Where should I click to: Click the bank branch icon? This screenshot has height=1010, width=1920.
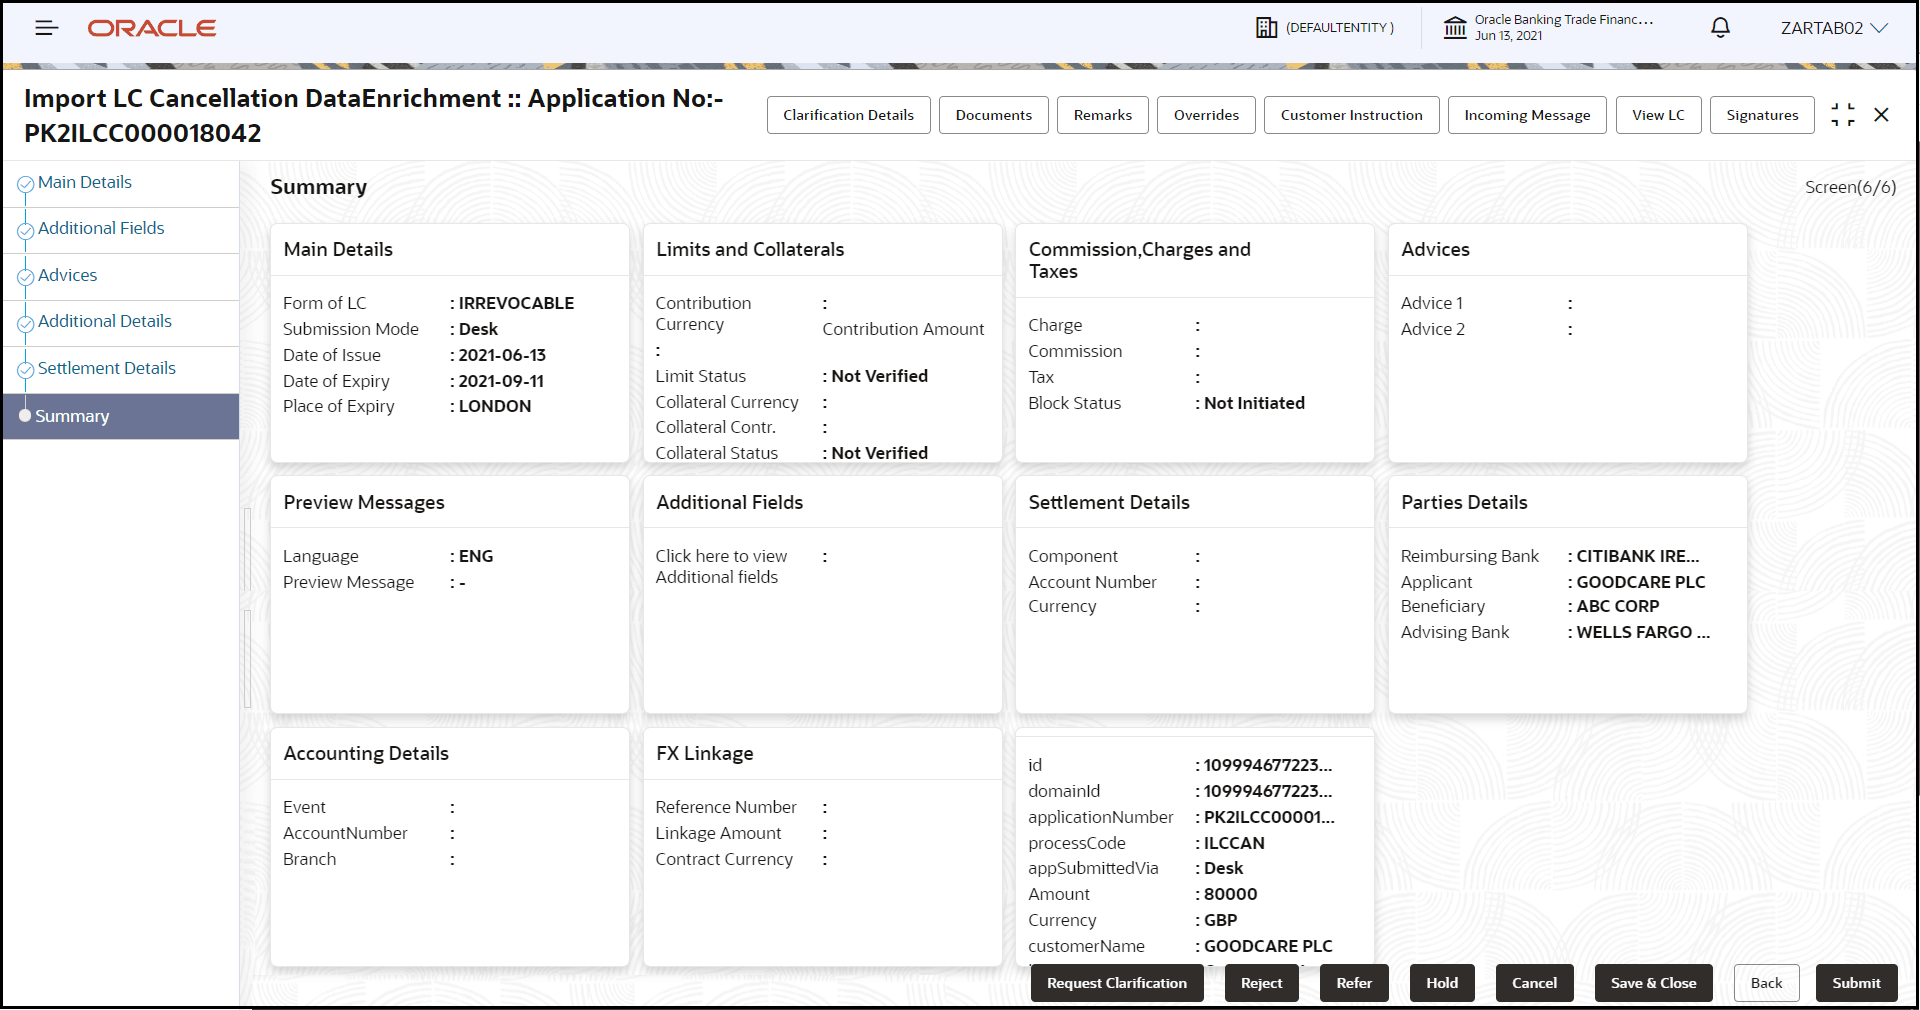[x=1455, y=28]
